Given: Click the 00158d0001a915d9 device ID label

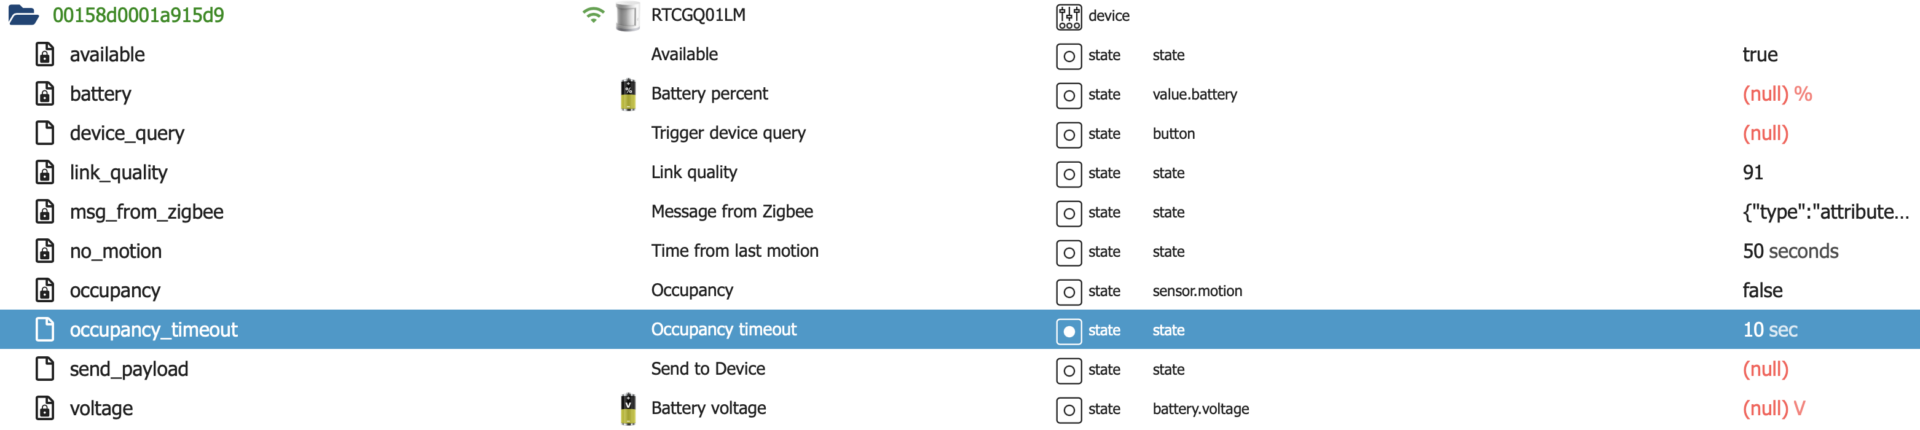Looking at the screenshot, I should coord(138,15).
